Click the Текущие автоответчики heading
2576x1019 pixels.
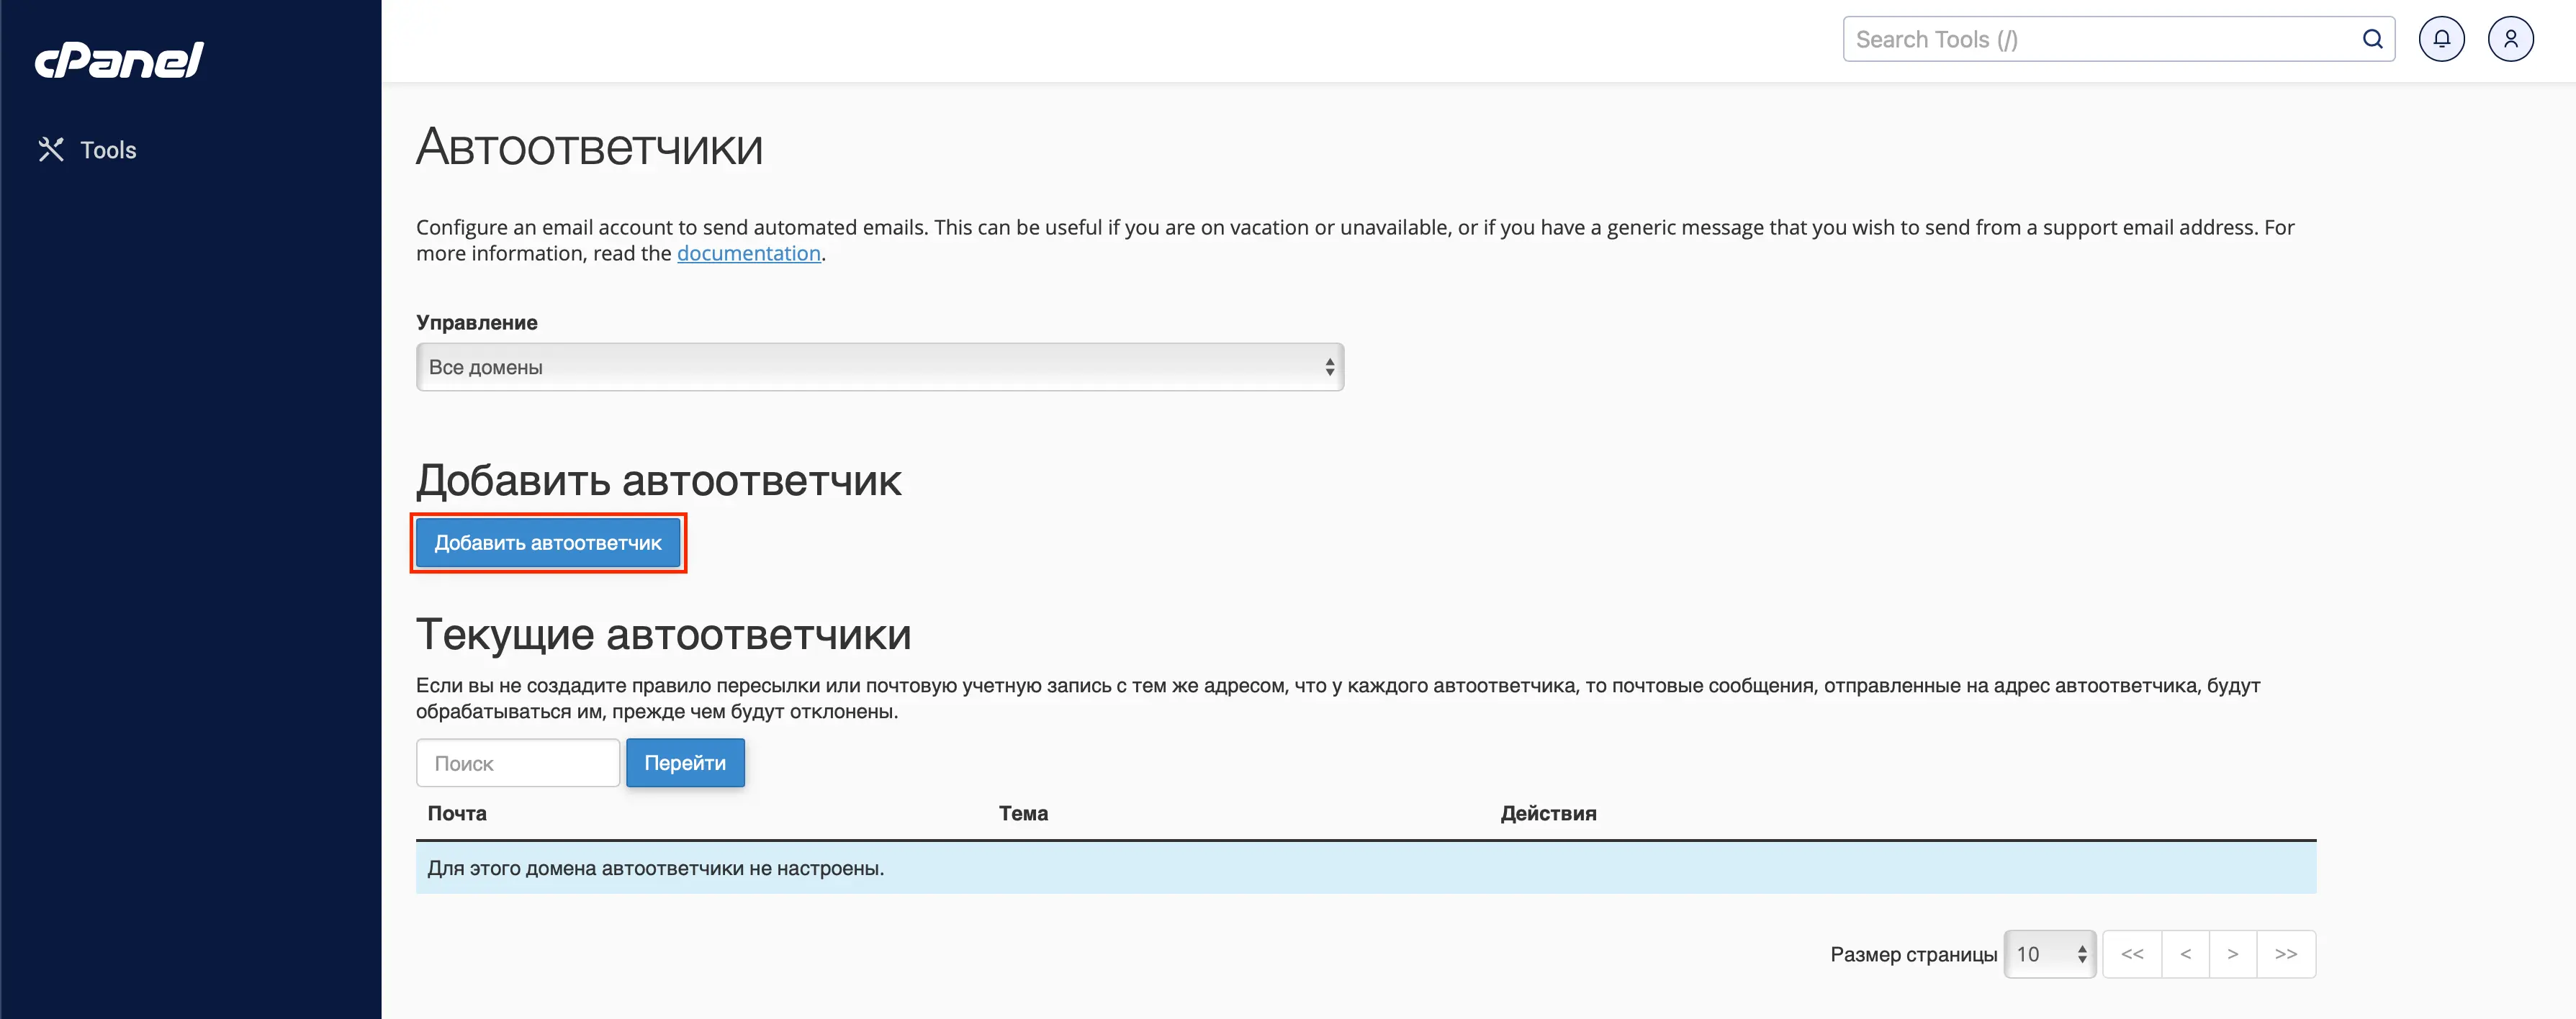tap(663, 635)
